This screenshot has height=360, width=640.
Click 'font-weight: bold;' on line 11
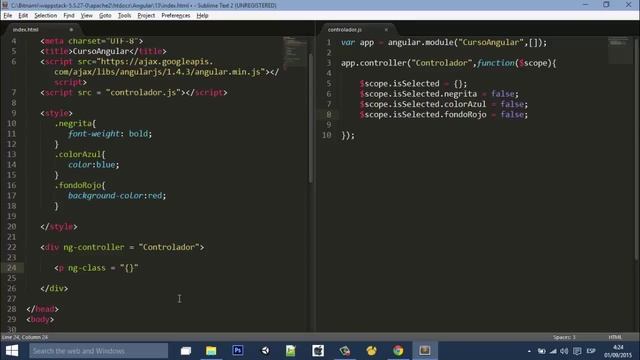pos(110,134)
